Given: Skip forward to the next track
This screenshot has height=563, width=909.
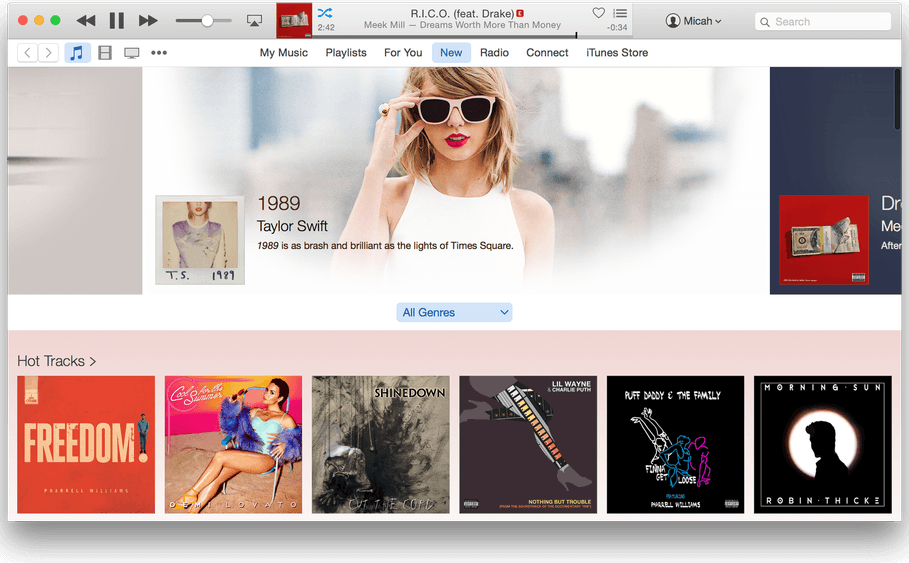Looking at the screenshot, I should coord(148,21).
